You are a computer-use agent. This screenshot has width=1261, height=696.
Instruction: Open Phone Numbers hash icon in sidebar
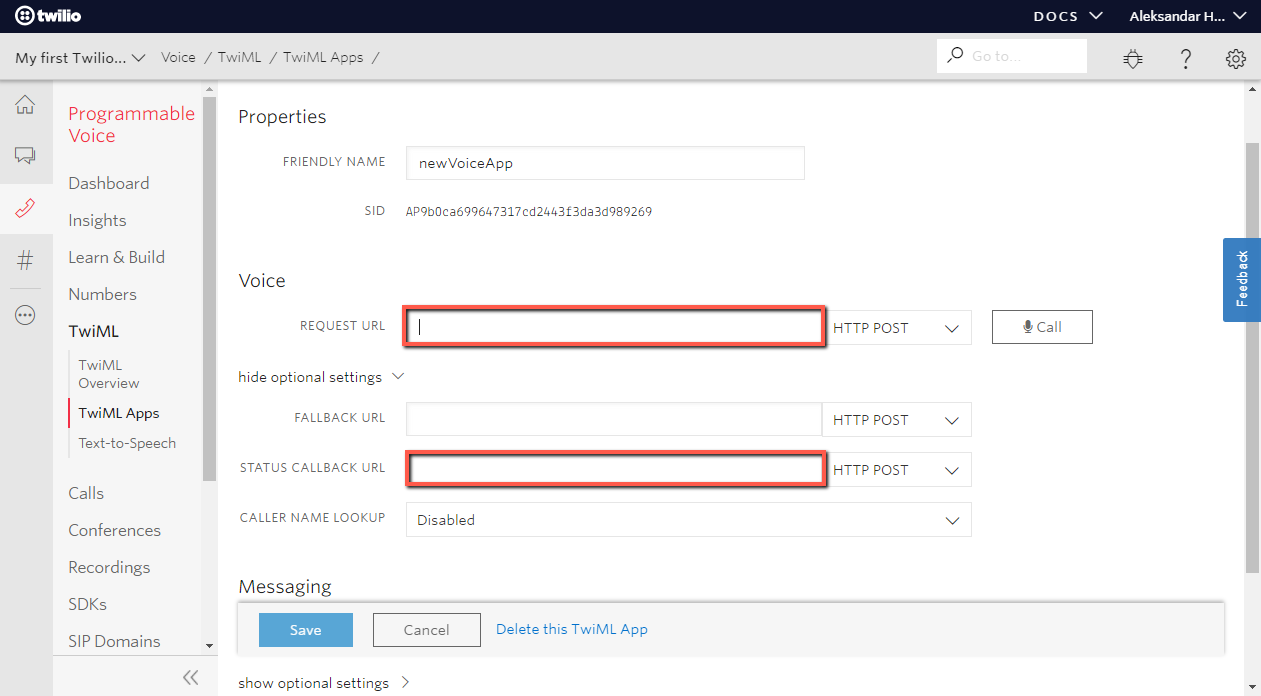coord(26,261)
